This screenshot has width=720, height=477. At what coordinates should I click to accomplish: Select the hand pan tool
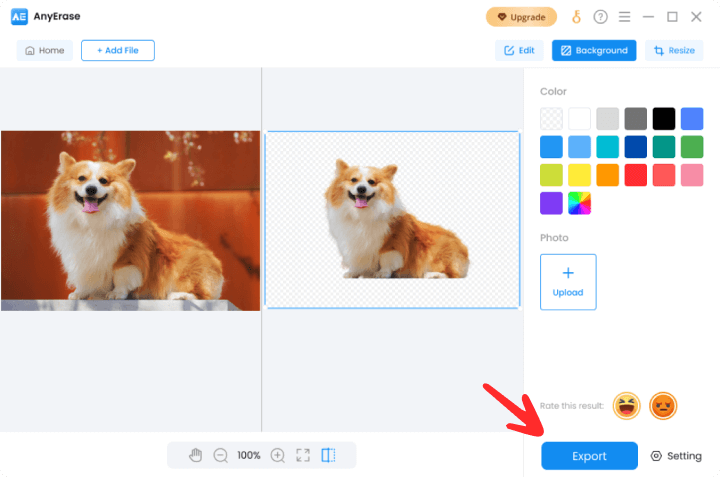pos(196,455)
